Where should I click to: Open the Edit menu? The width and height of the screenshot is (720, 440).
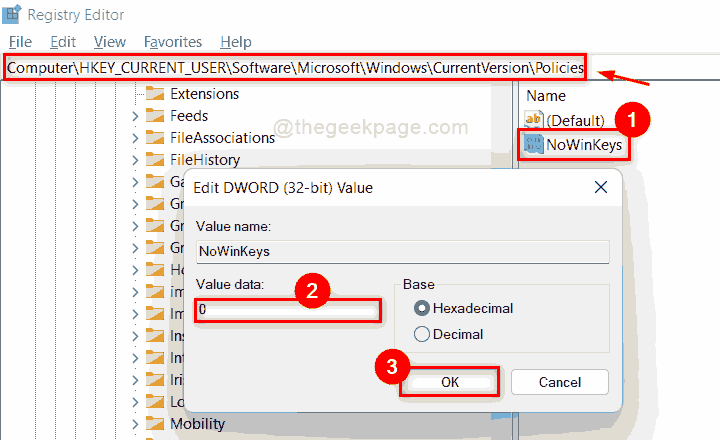coord(62,42)
